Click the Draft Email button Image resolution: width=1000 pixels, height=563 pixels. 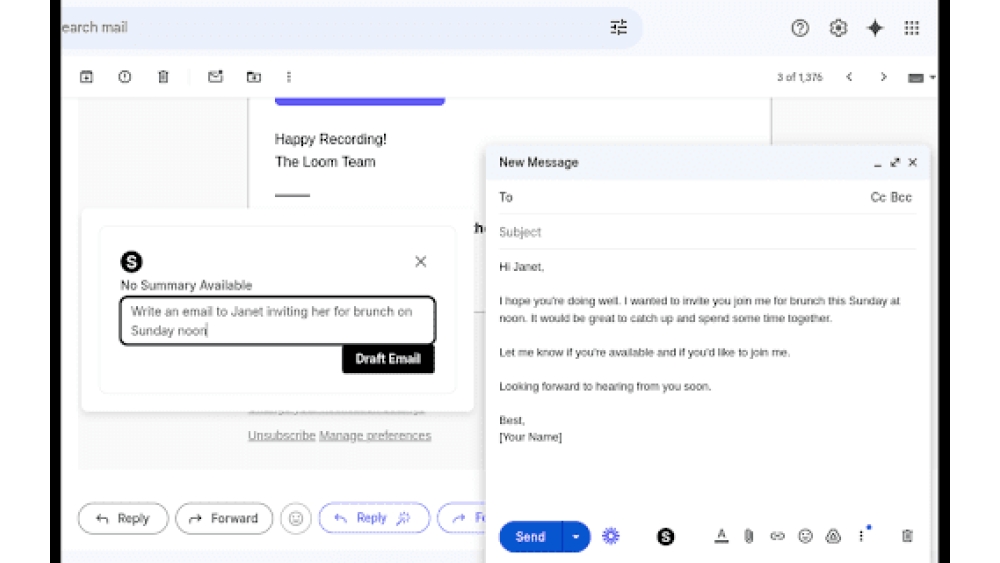click(388, 359)
